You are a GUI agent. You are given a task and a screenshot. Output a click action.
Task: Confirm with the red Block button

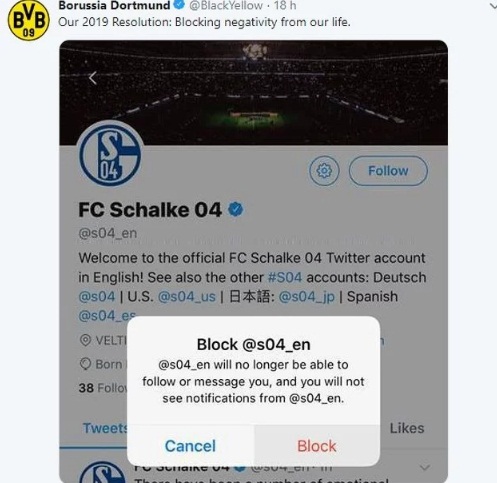[x=317, y=446]
